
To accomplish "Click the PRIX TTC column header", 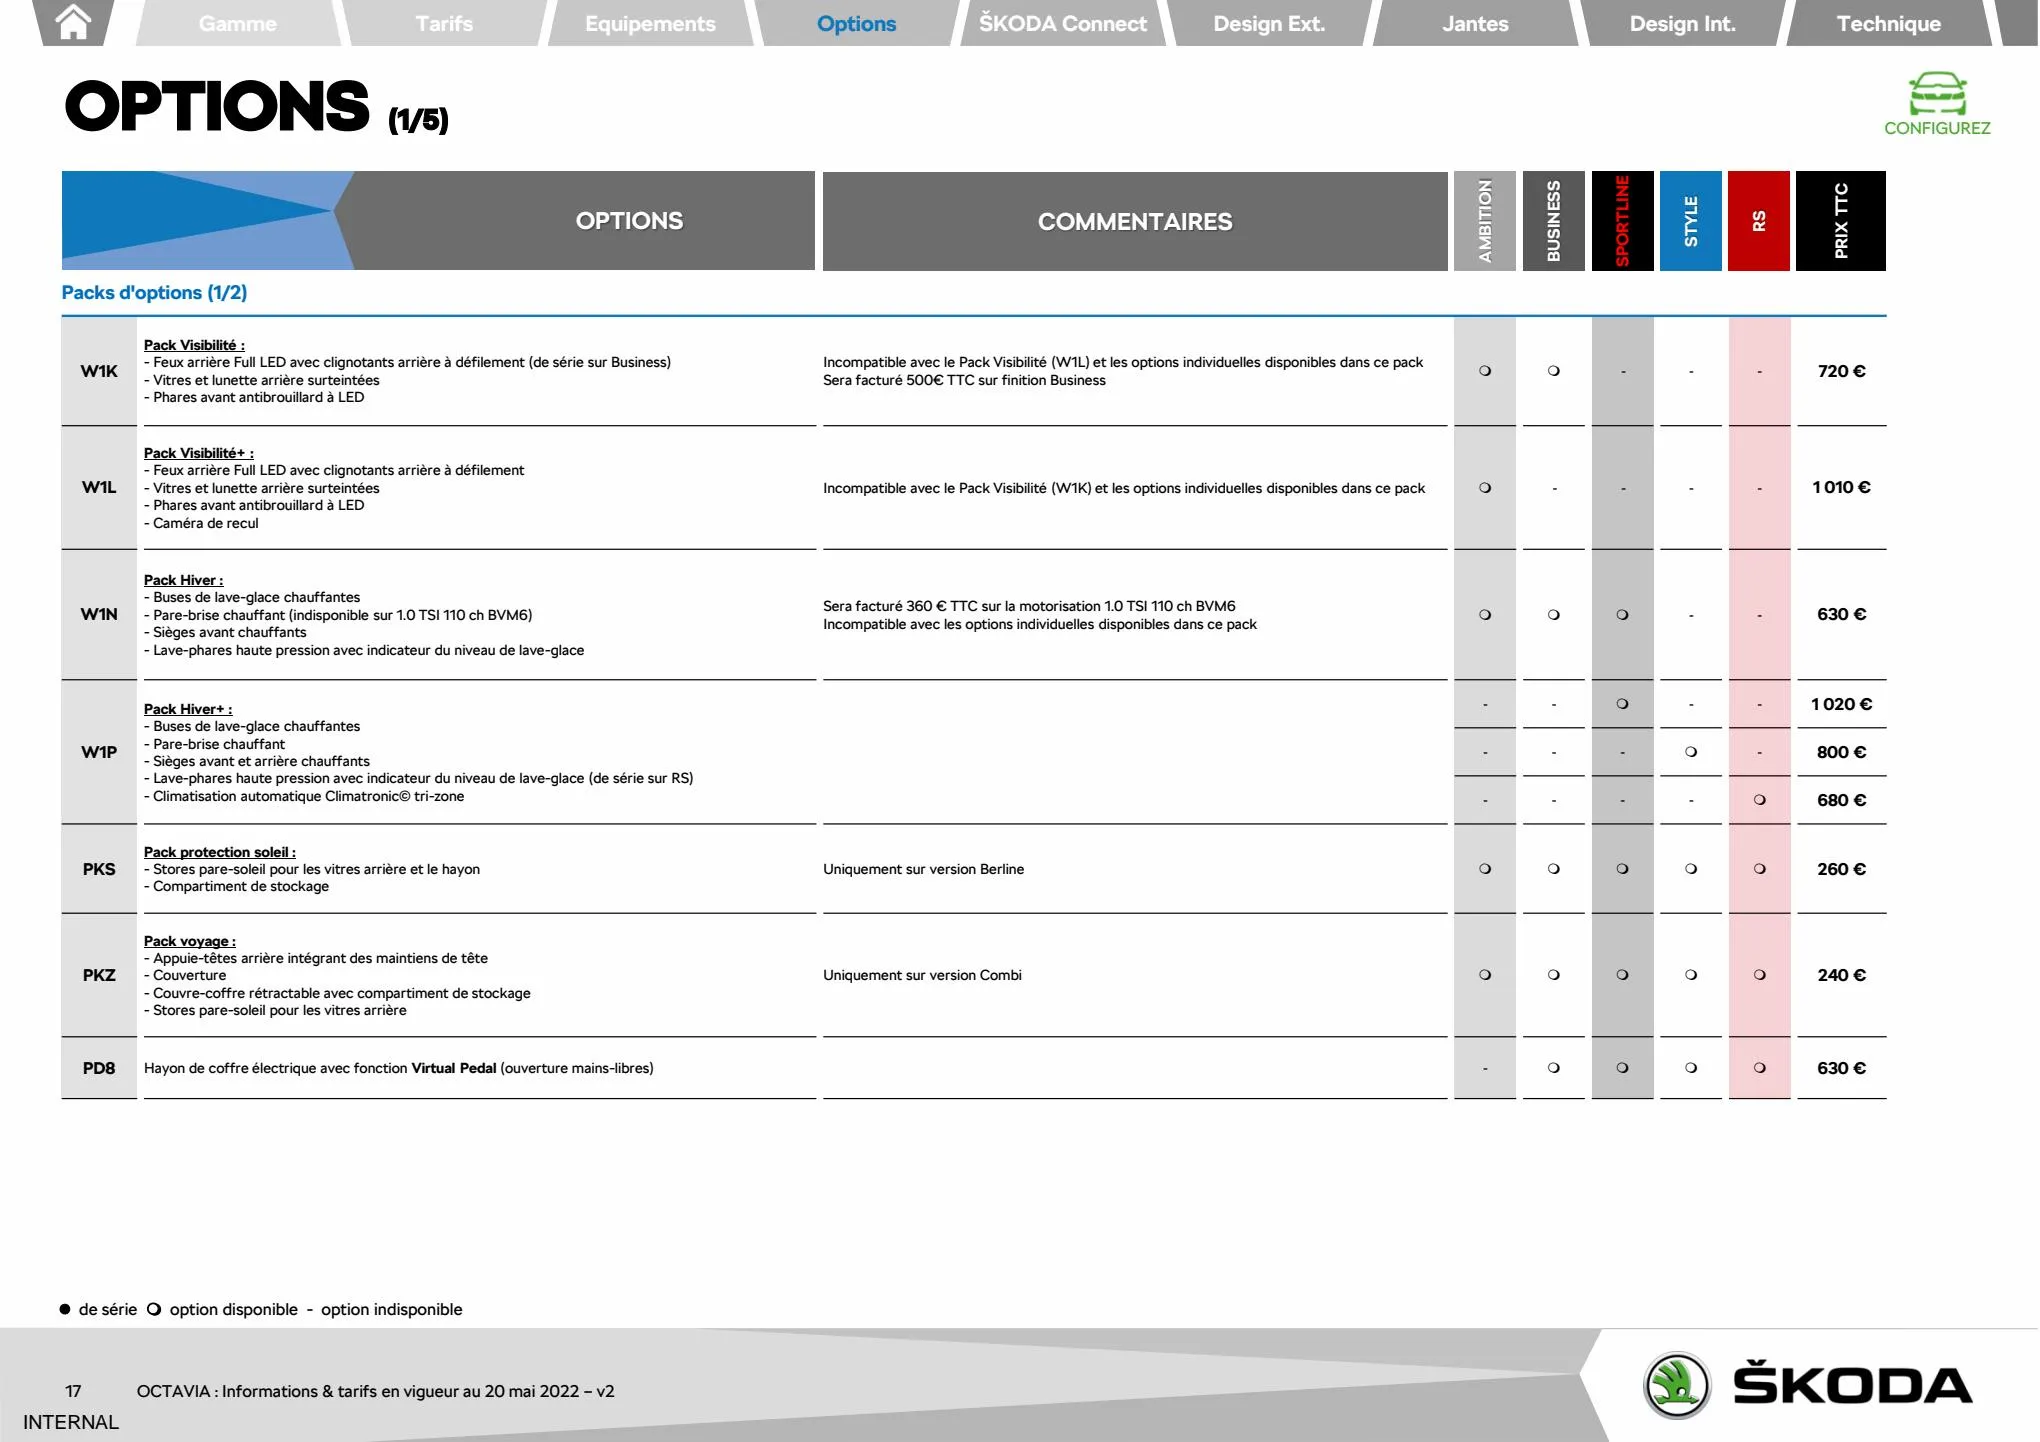I will point(1841,221).
